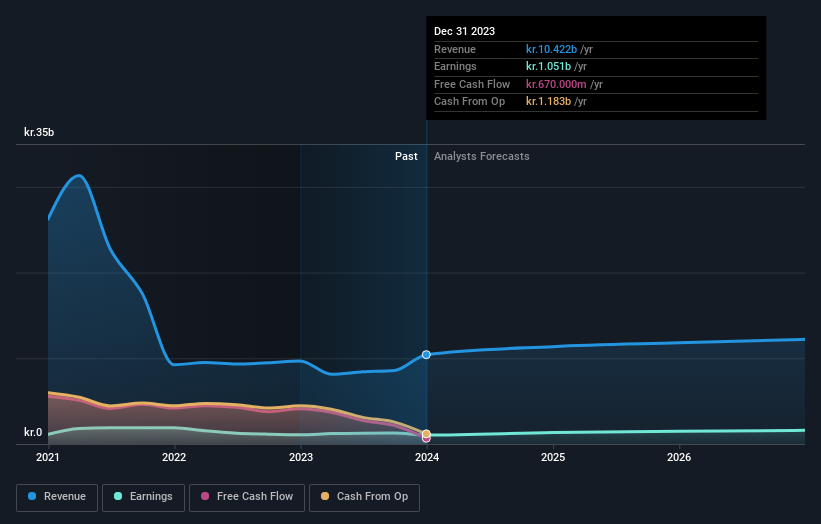The height and width of the screenshot is (524, 821).
Task: Click the kr.10.422b revenue value
Action: 551,49
